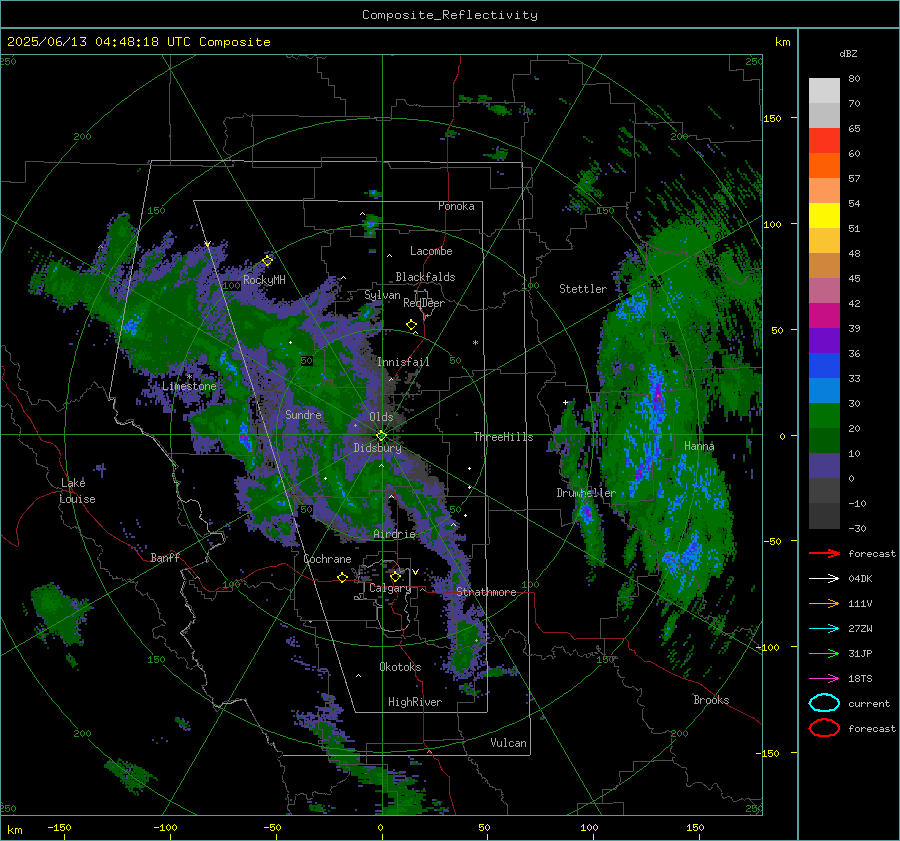Viewport: 900px width, 841px height.
Task: Click the Lacombe city label
Action: point(431,251)
